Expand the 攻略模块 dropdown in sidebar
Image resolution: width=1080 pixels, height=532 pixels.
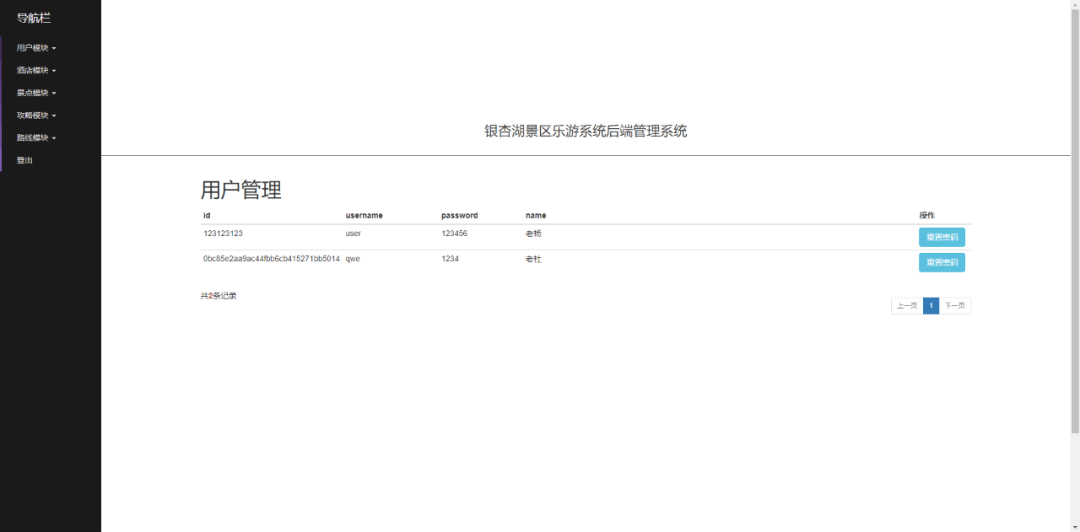[x=37, y=115]
